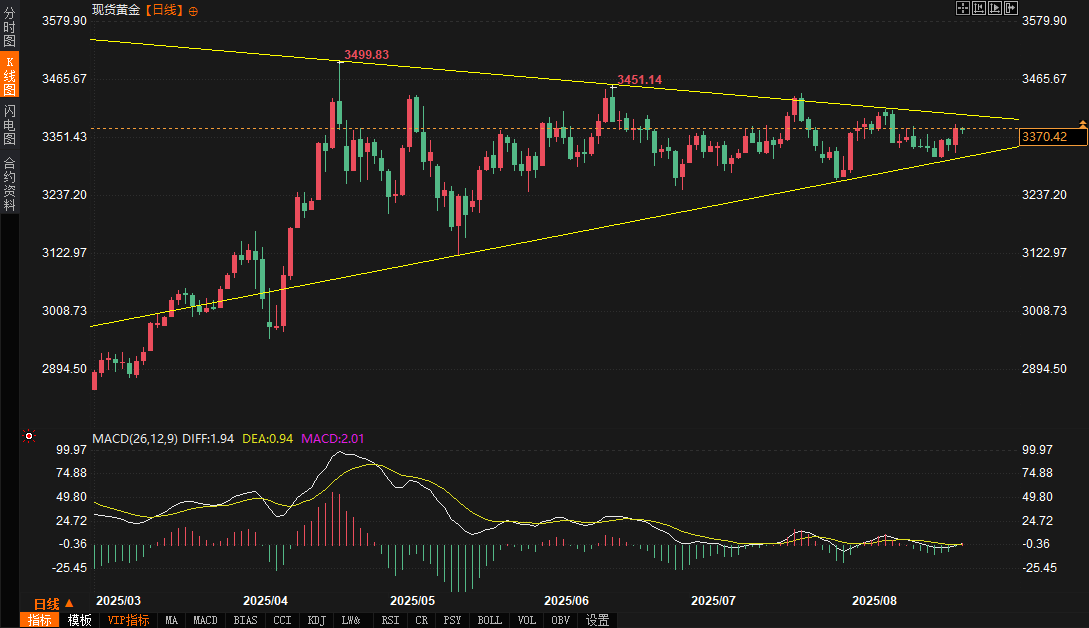Click the 3370.42 current price tag
1089x628 pixels.
(1053, 137)
